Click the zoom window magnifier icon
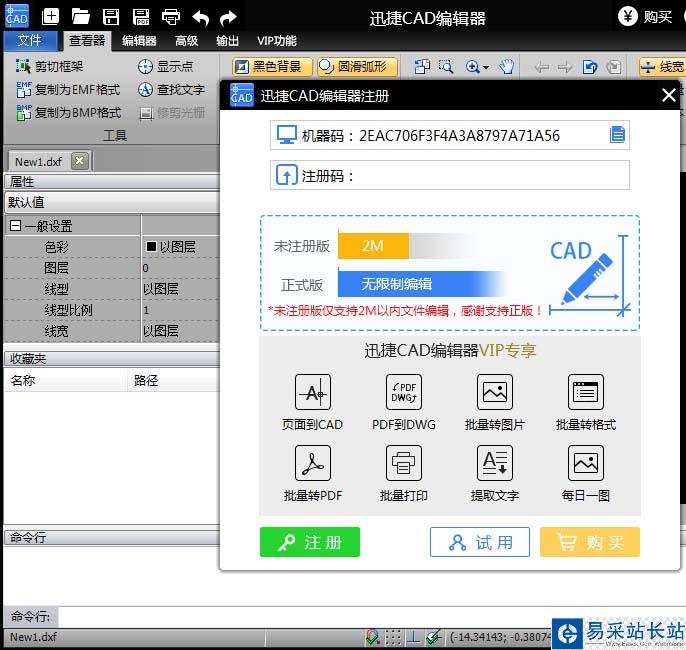 tap(446, 67)
